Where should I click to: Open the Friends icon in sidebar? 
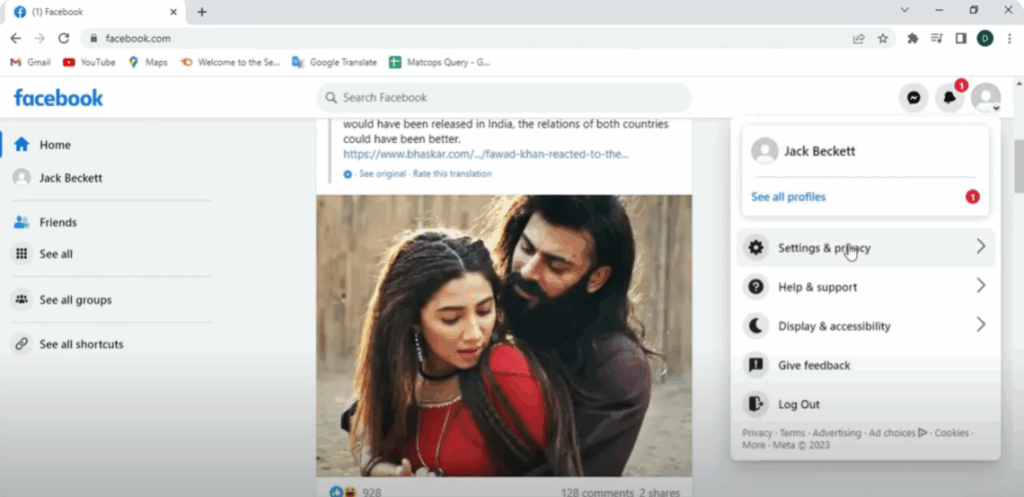pyautogui.click(x=21, y=222)
